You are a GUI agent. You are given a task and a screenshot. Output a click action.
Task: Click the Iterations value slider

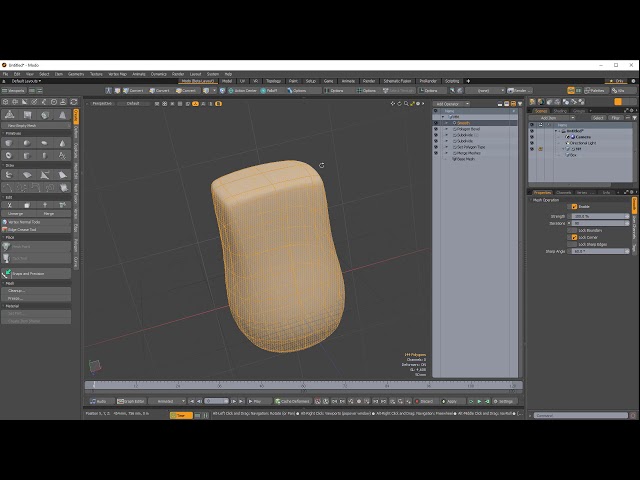(600, 223)
